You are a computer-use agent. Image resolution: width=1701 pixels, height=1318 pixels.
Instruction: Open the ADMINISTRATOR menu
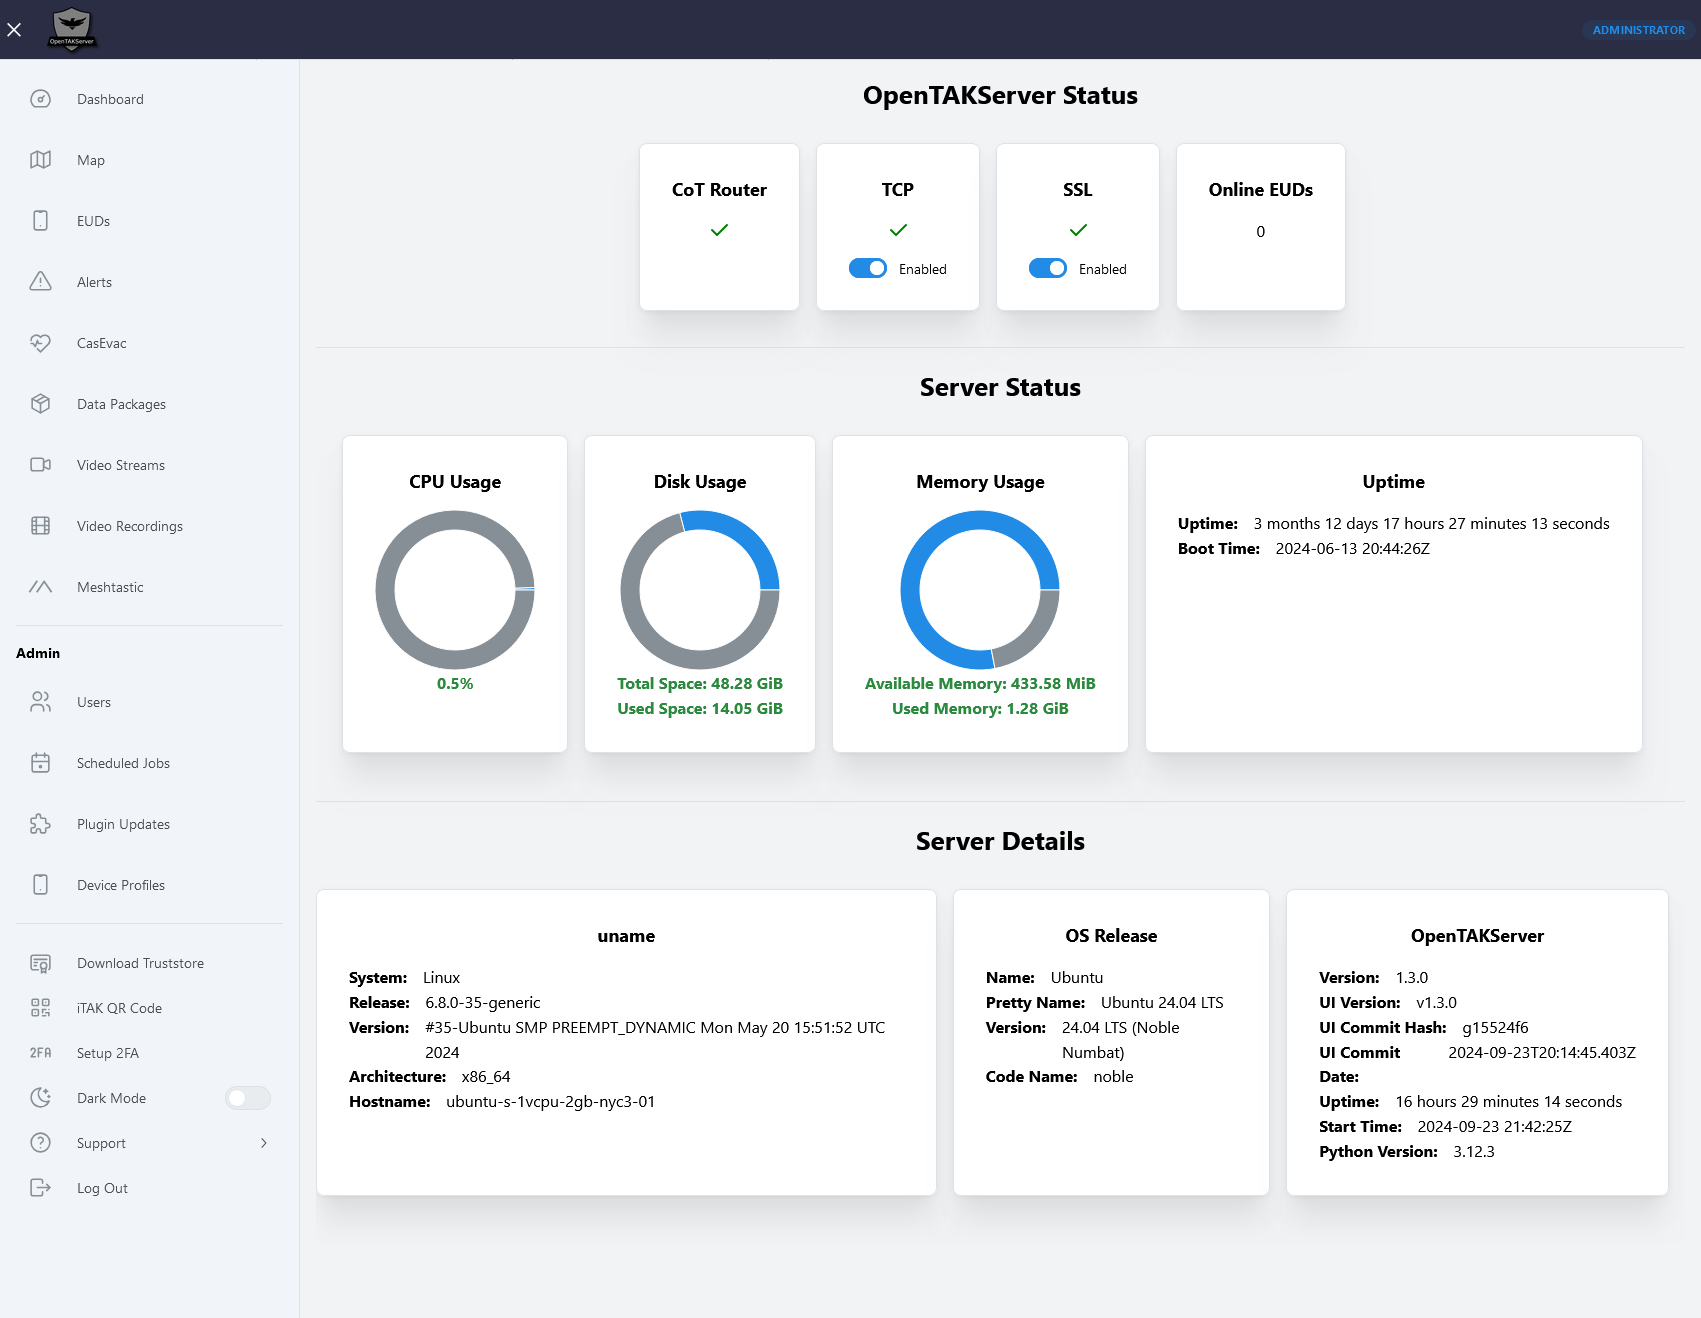tap(1637, 30)
